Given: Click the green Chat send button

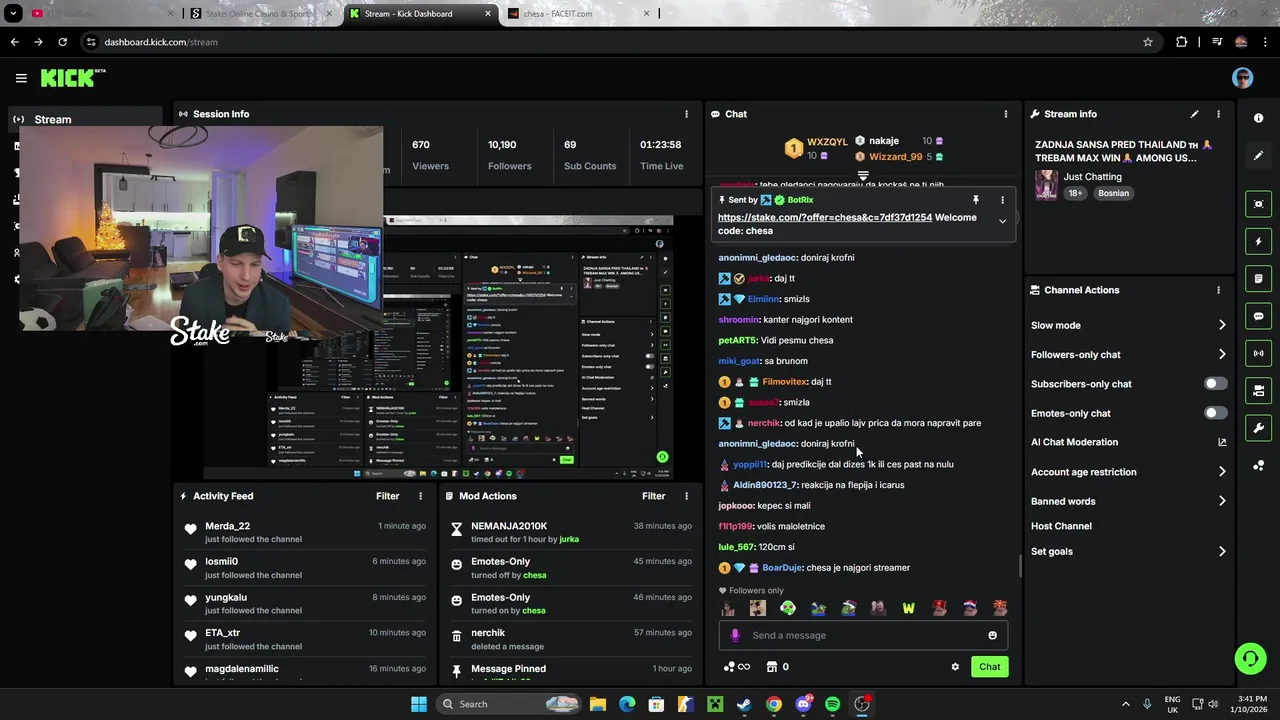Looking at the screenshot, I should pyautogui.click(x=989, y=667).
